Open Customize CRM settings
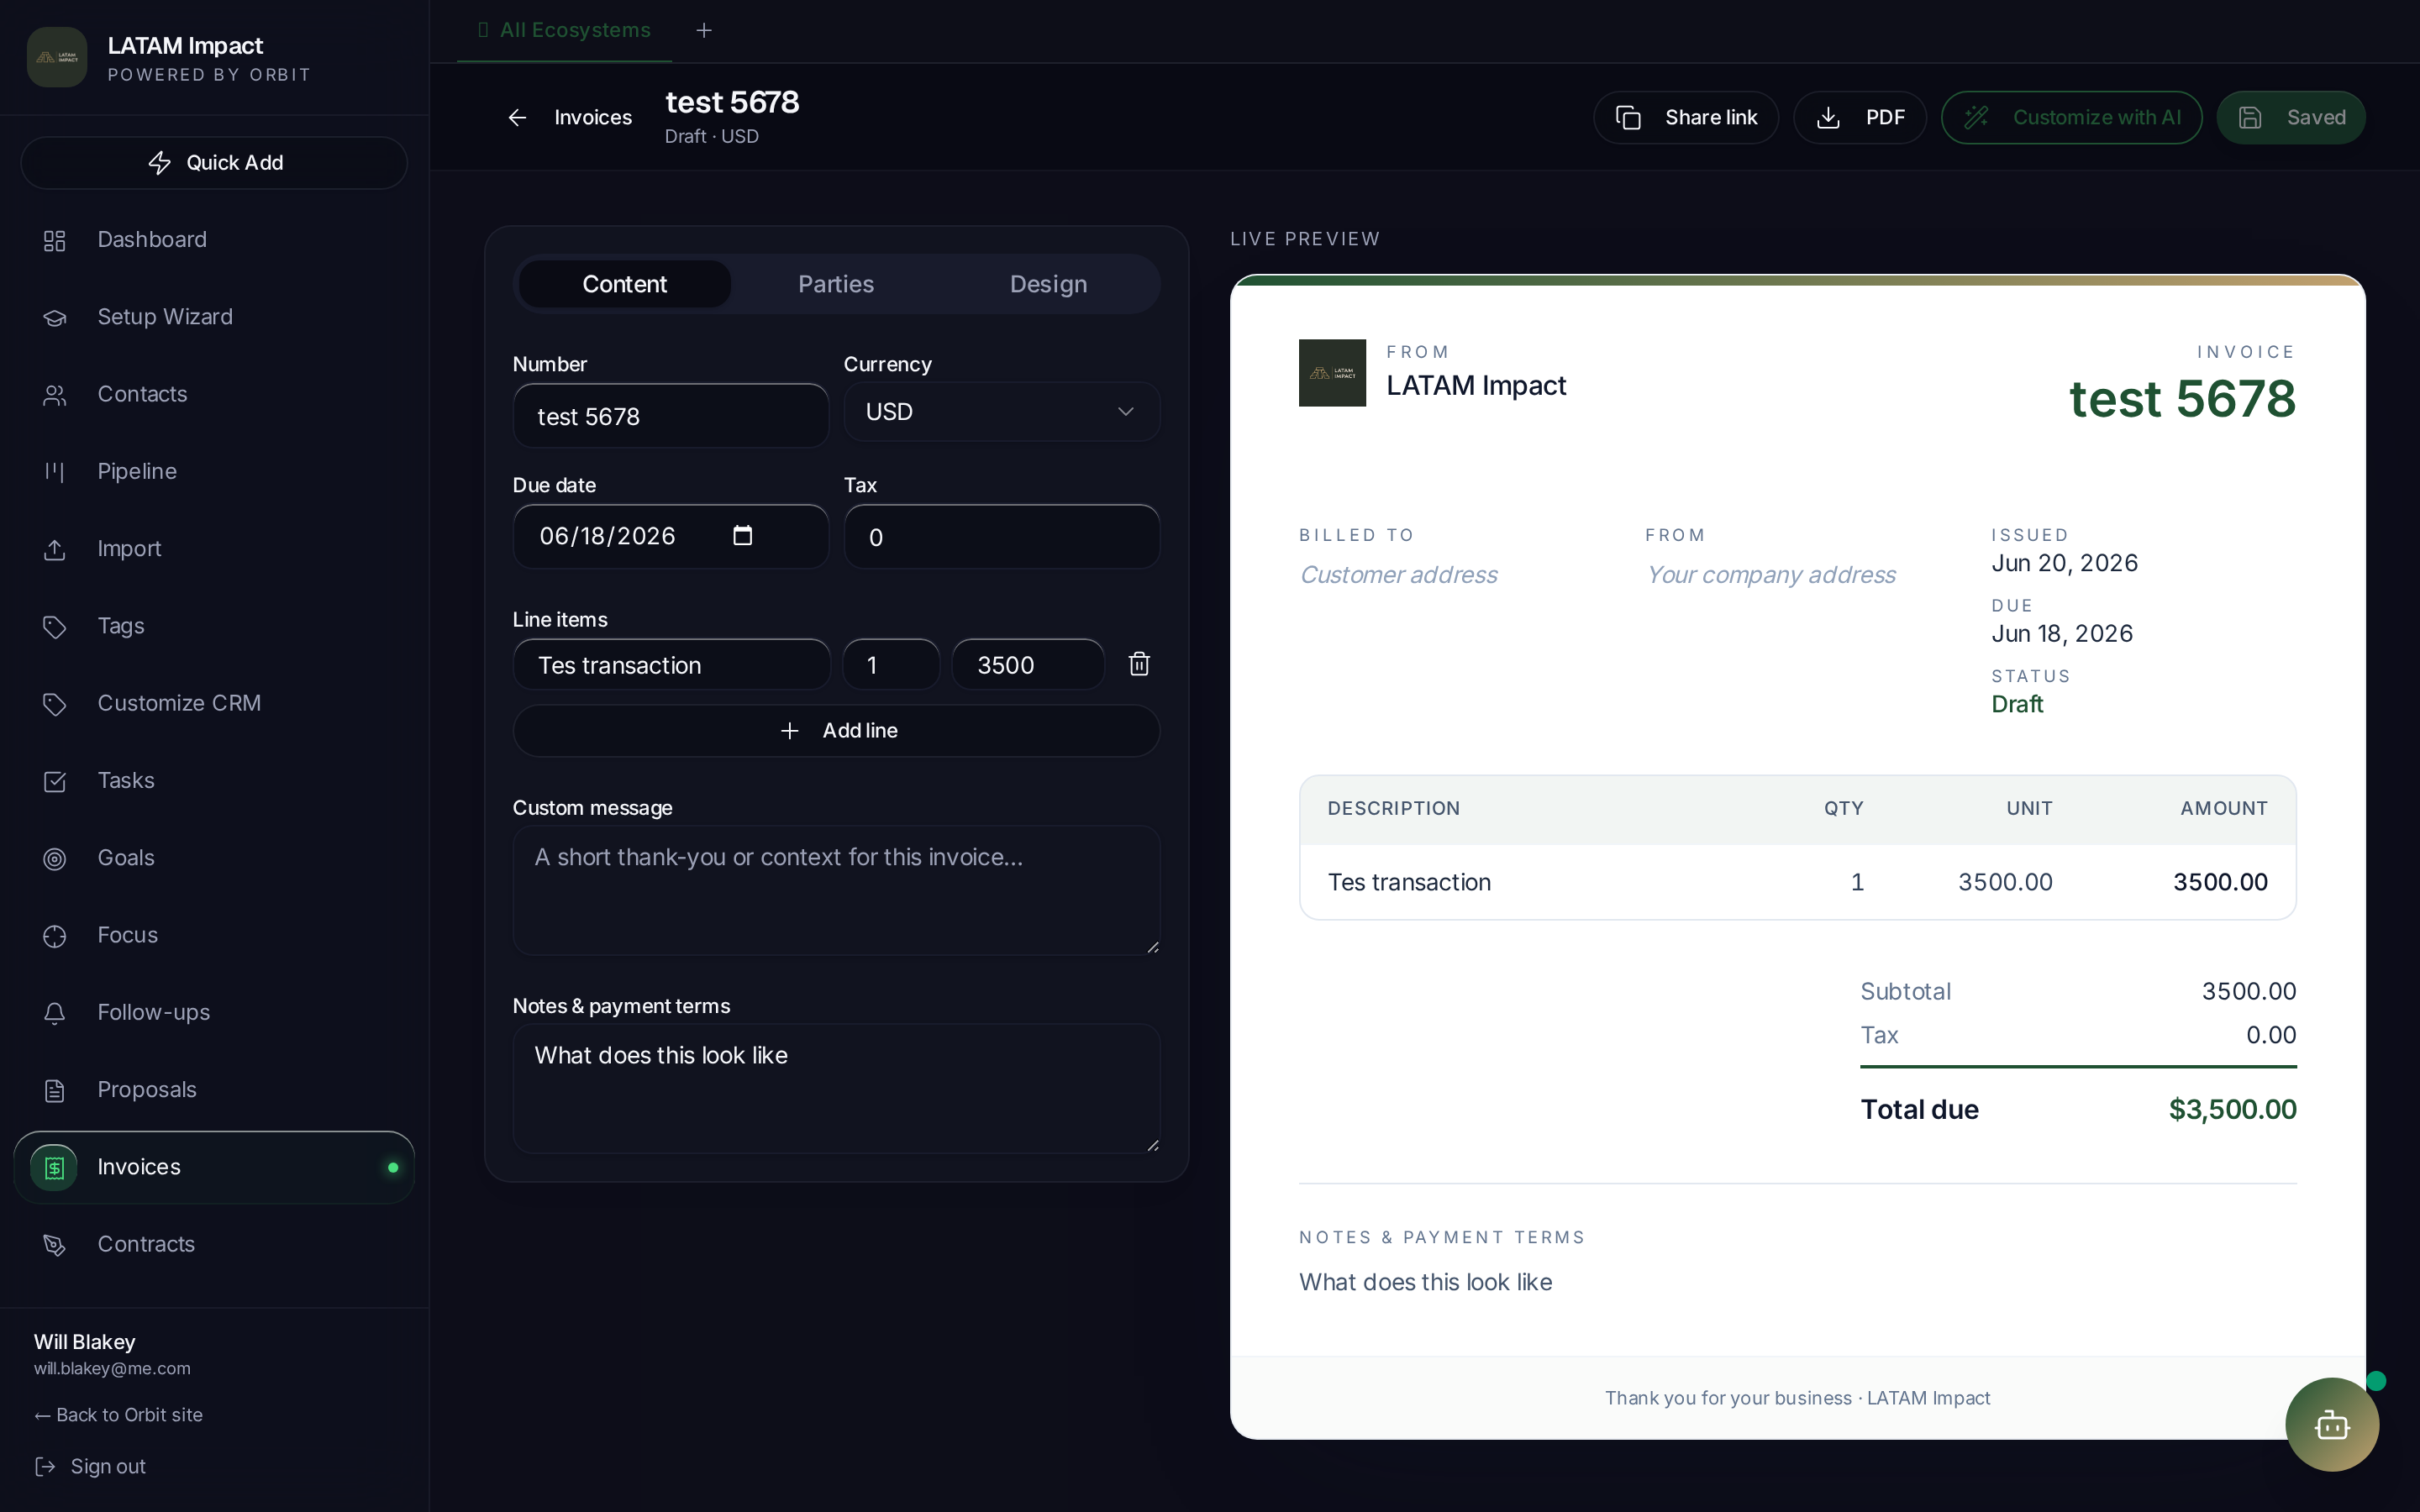Image resolution: width=2420 pixels, height=1512 pixels. pyautogui.click(x=214, y=703)
